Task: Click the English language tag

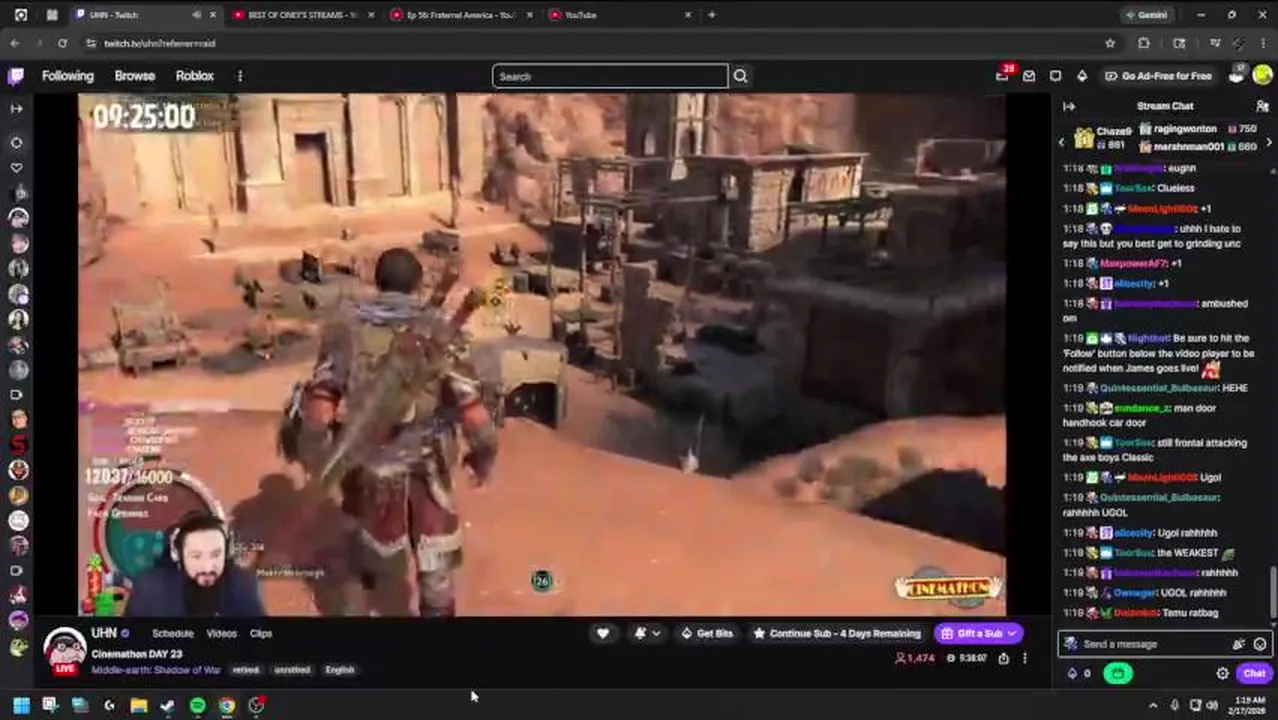Action: [340, 670]
